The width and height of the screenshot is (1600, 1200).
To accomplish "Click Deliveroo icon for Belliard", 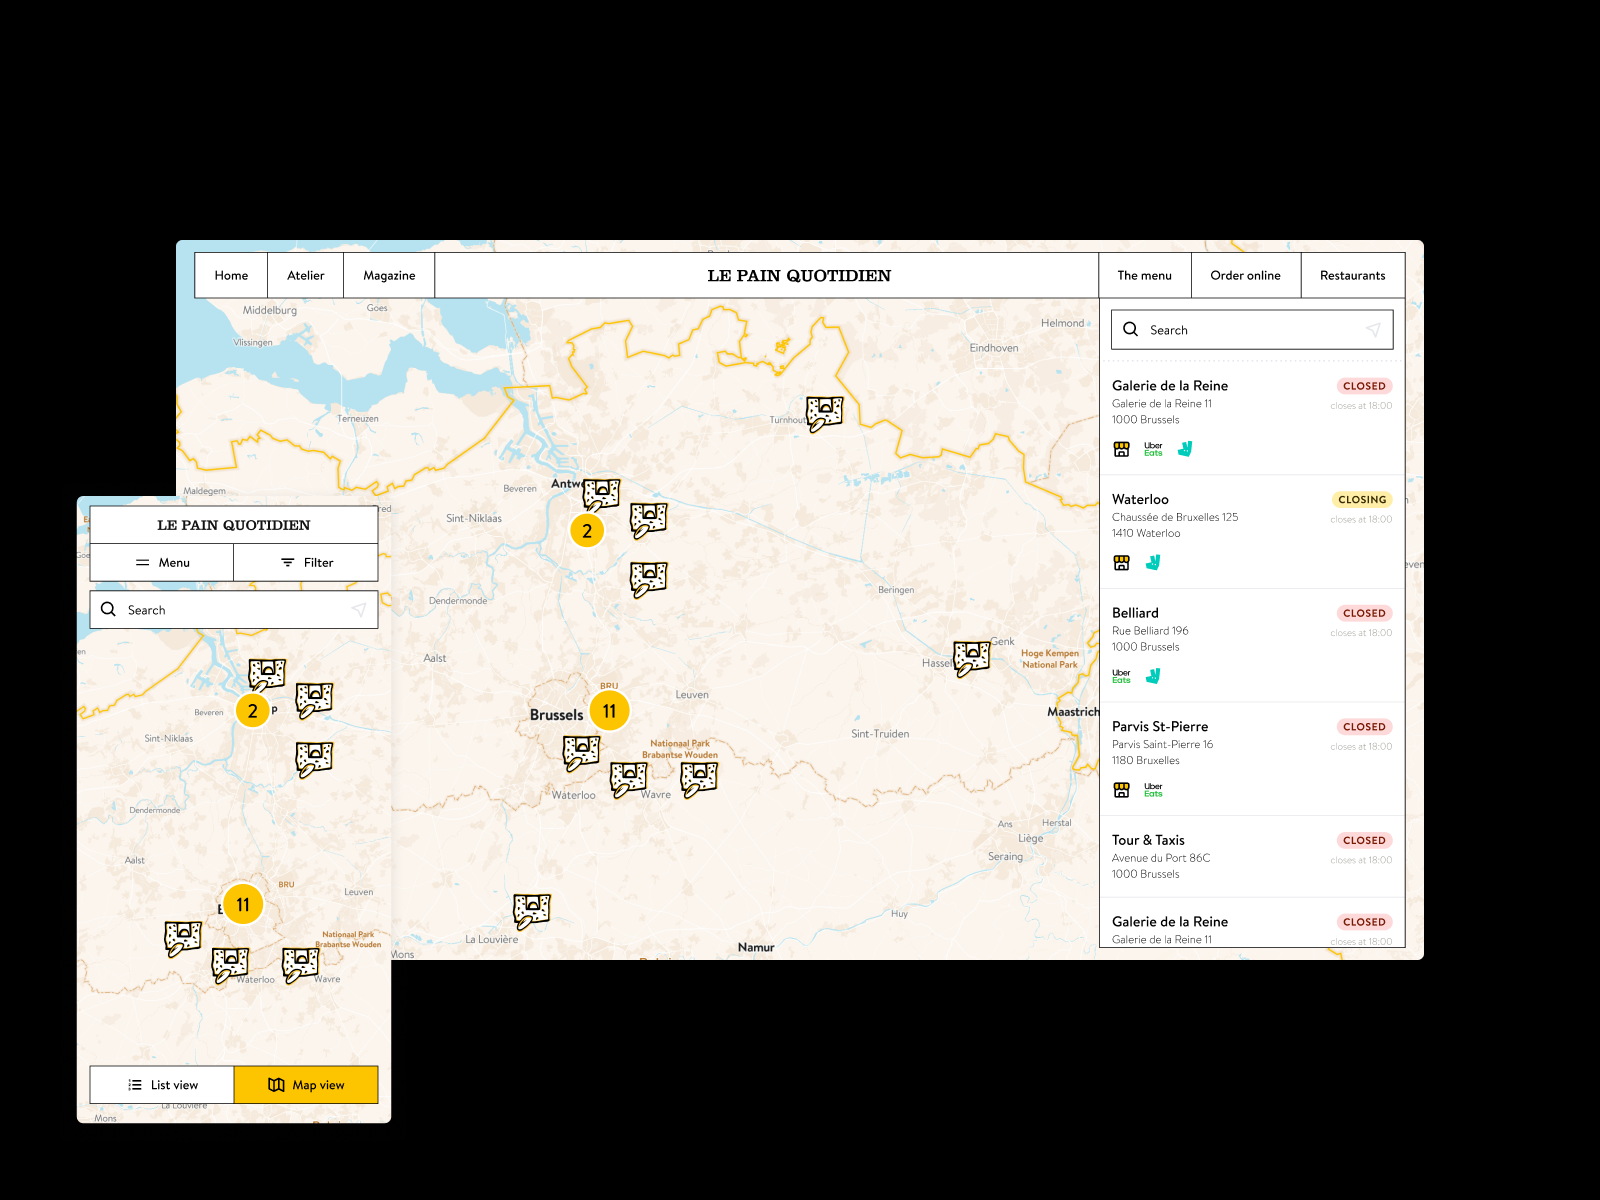I will coord(1153,676).
